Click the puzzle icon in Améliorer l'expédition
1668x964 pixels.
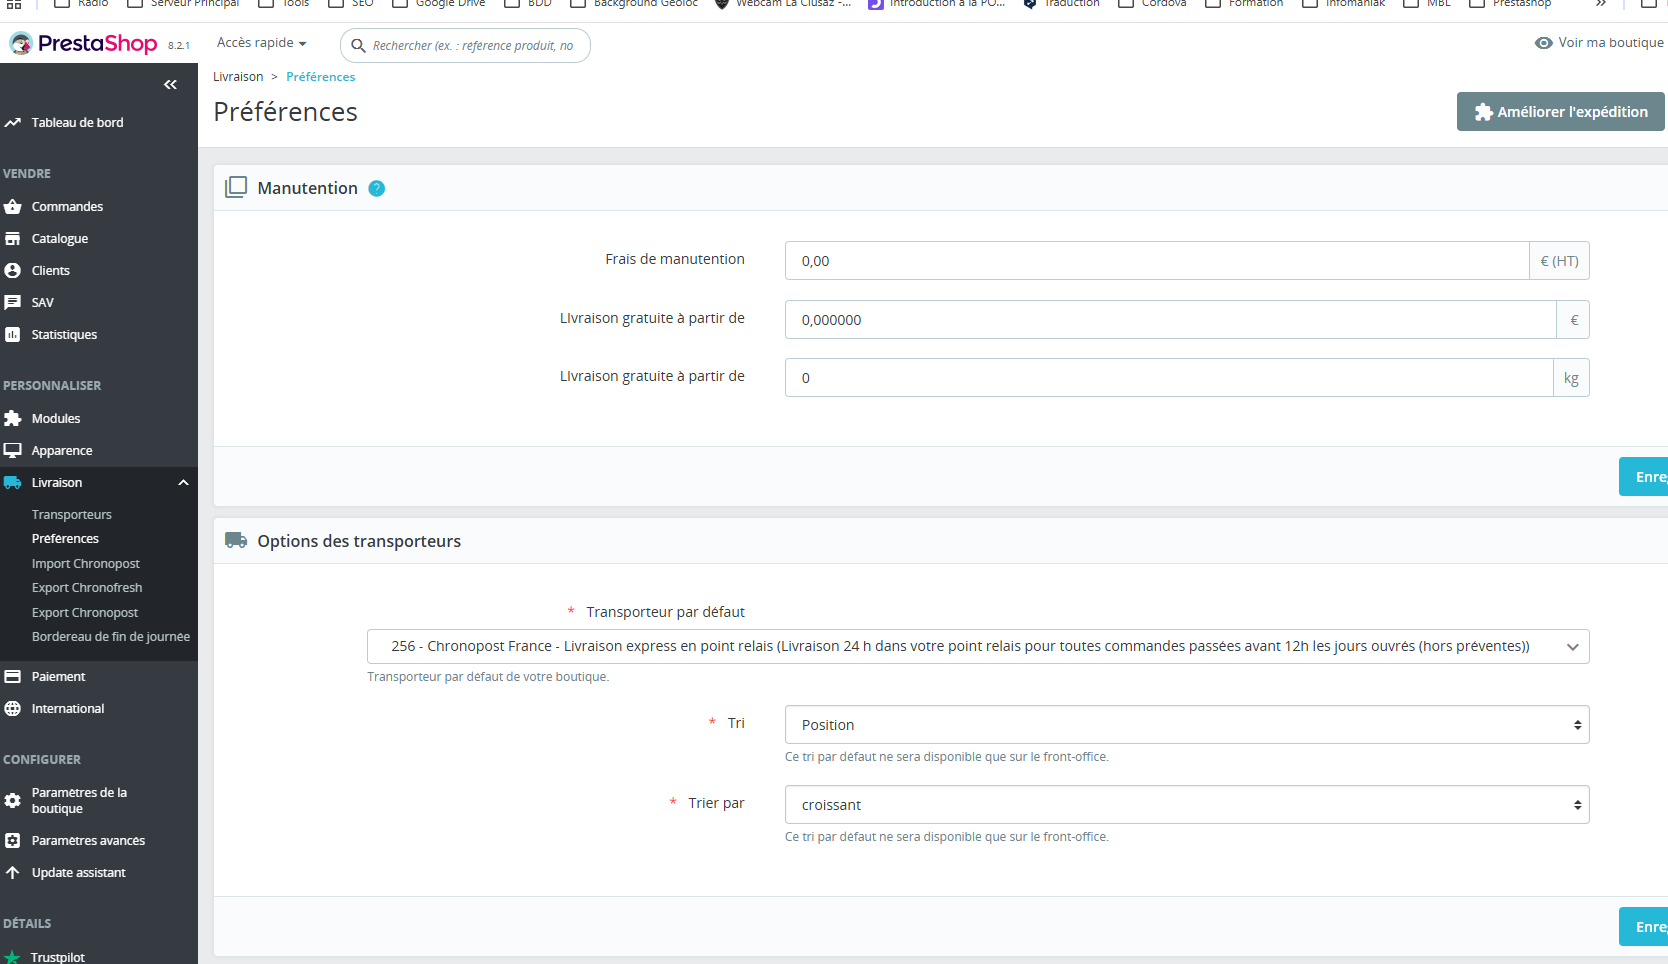pos(1484,113)
